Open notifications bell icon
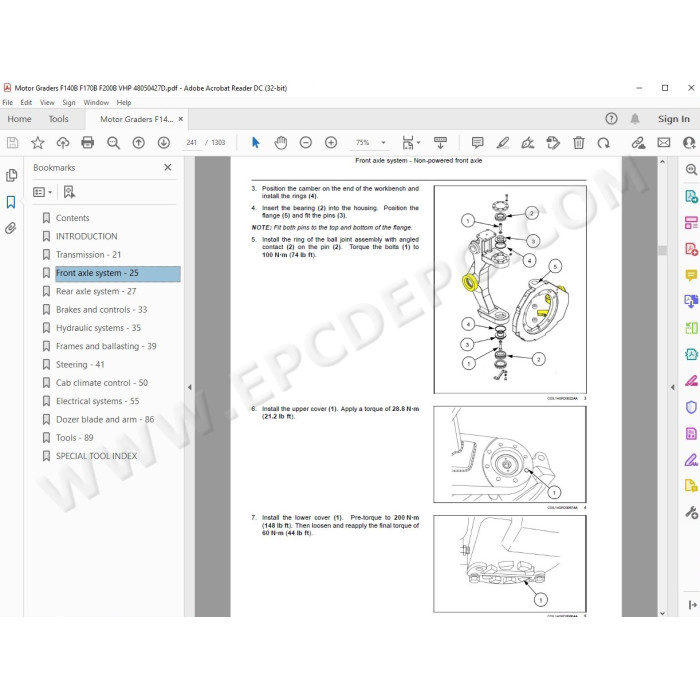 coord(635,119)
